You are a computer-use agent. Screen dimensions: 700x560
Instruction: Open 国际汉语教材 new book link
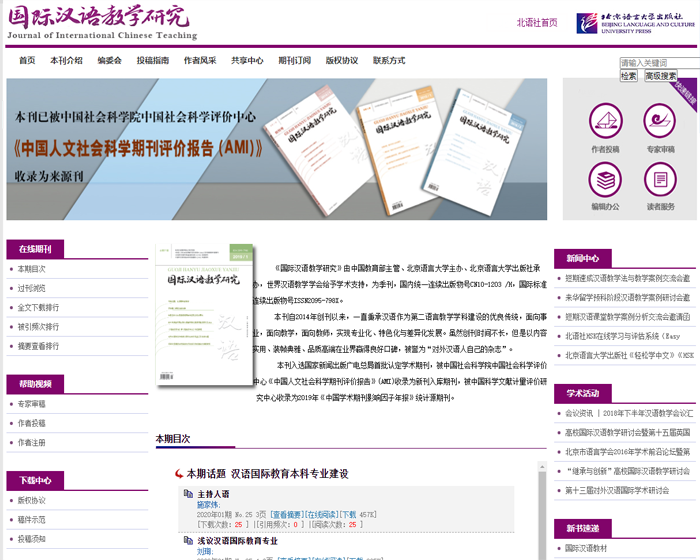pos(586,548)
